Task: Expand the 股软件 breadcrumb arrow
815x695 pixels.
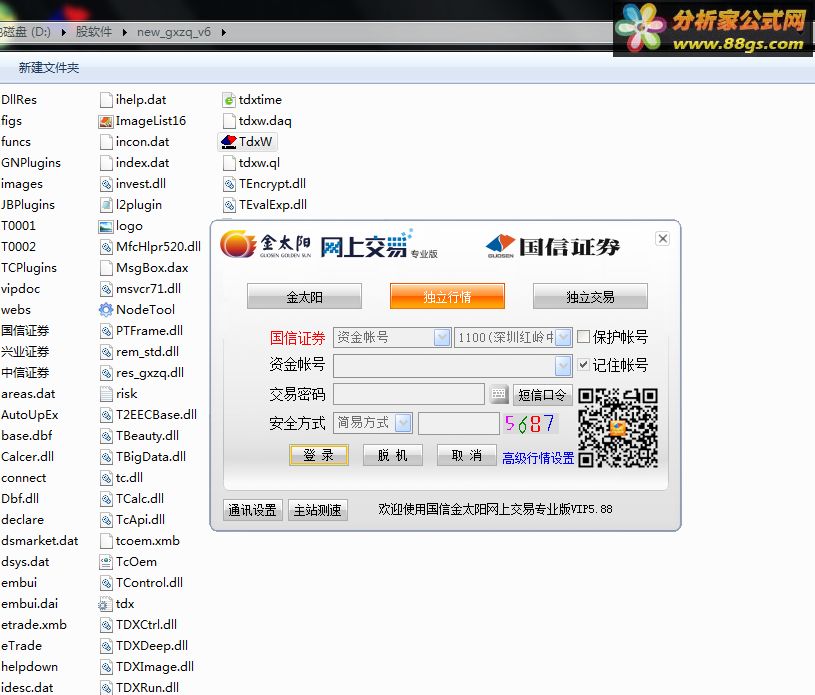Action: [x=125, y=32]
